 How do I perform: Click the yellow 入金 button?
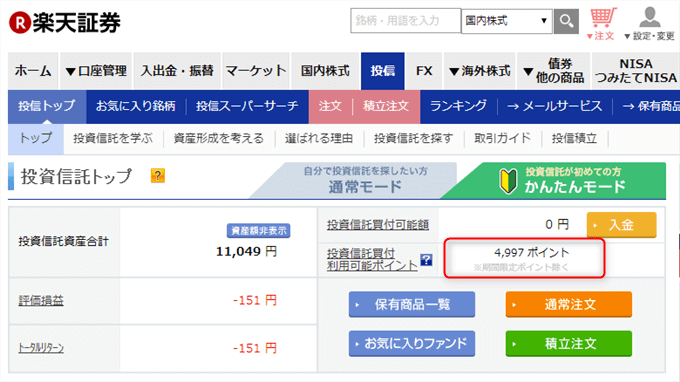pos(621,225)
